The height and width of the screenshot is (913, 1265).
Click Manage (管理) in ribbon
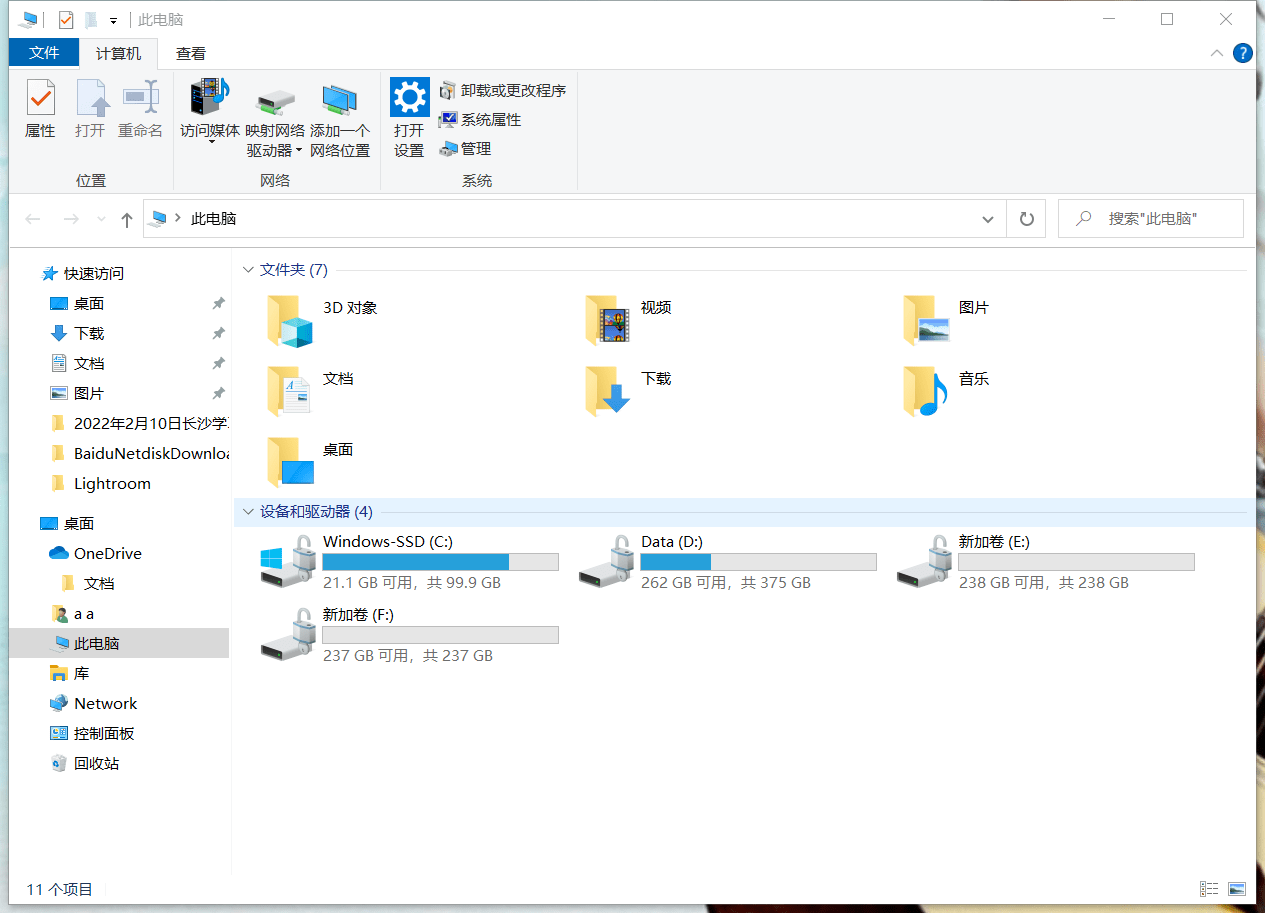465,148
